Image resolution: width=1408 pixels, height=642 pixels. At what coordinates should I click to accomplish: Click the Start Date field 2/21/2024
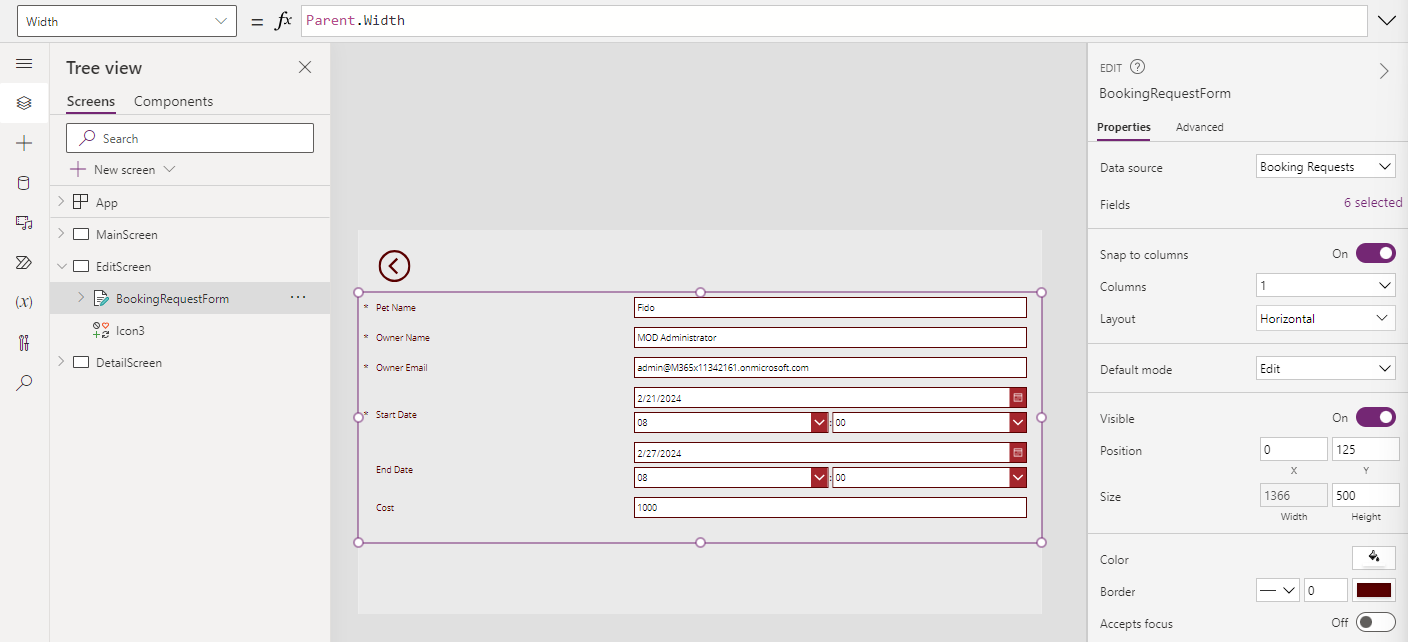click(822, 398)
